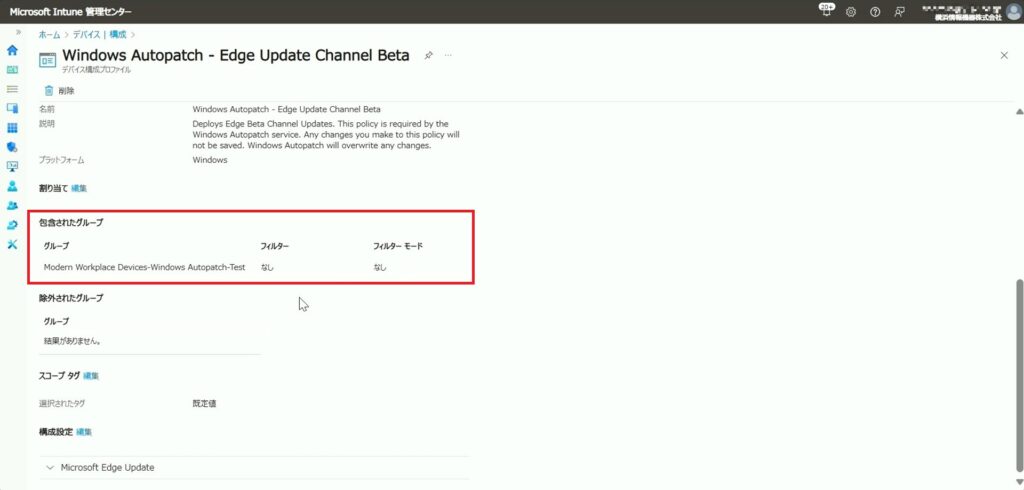Open the All services list icon in the sidebar
The width and height of the screenshot is (1024, 490).
(12, 89)
